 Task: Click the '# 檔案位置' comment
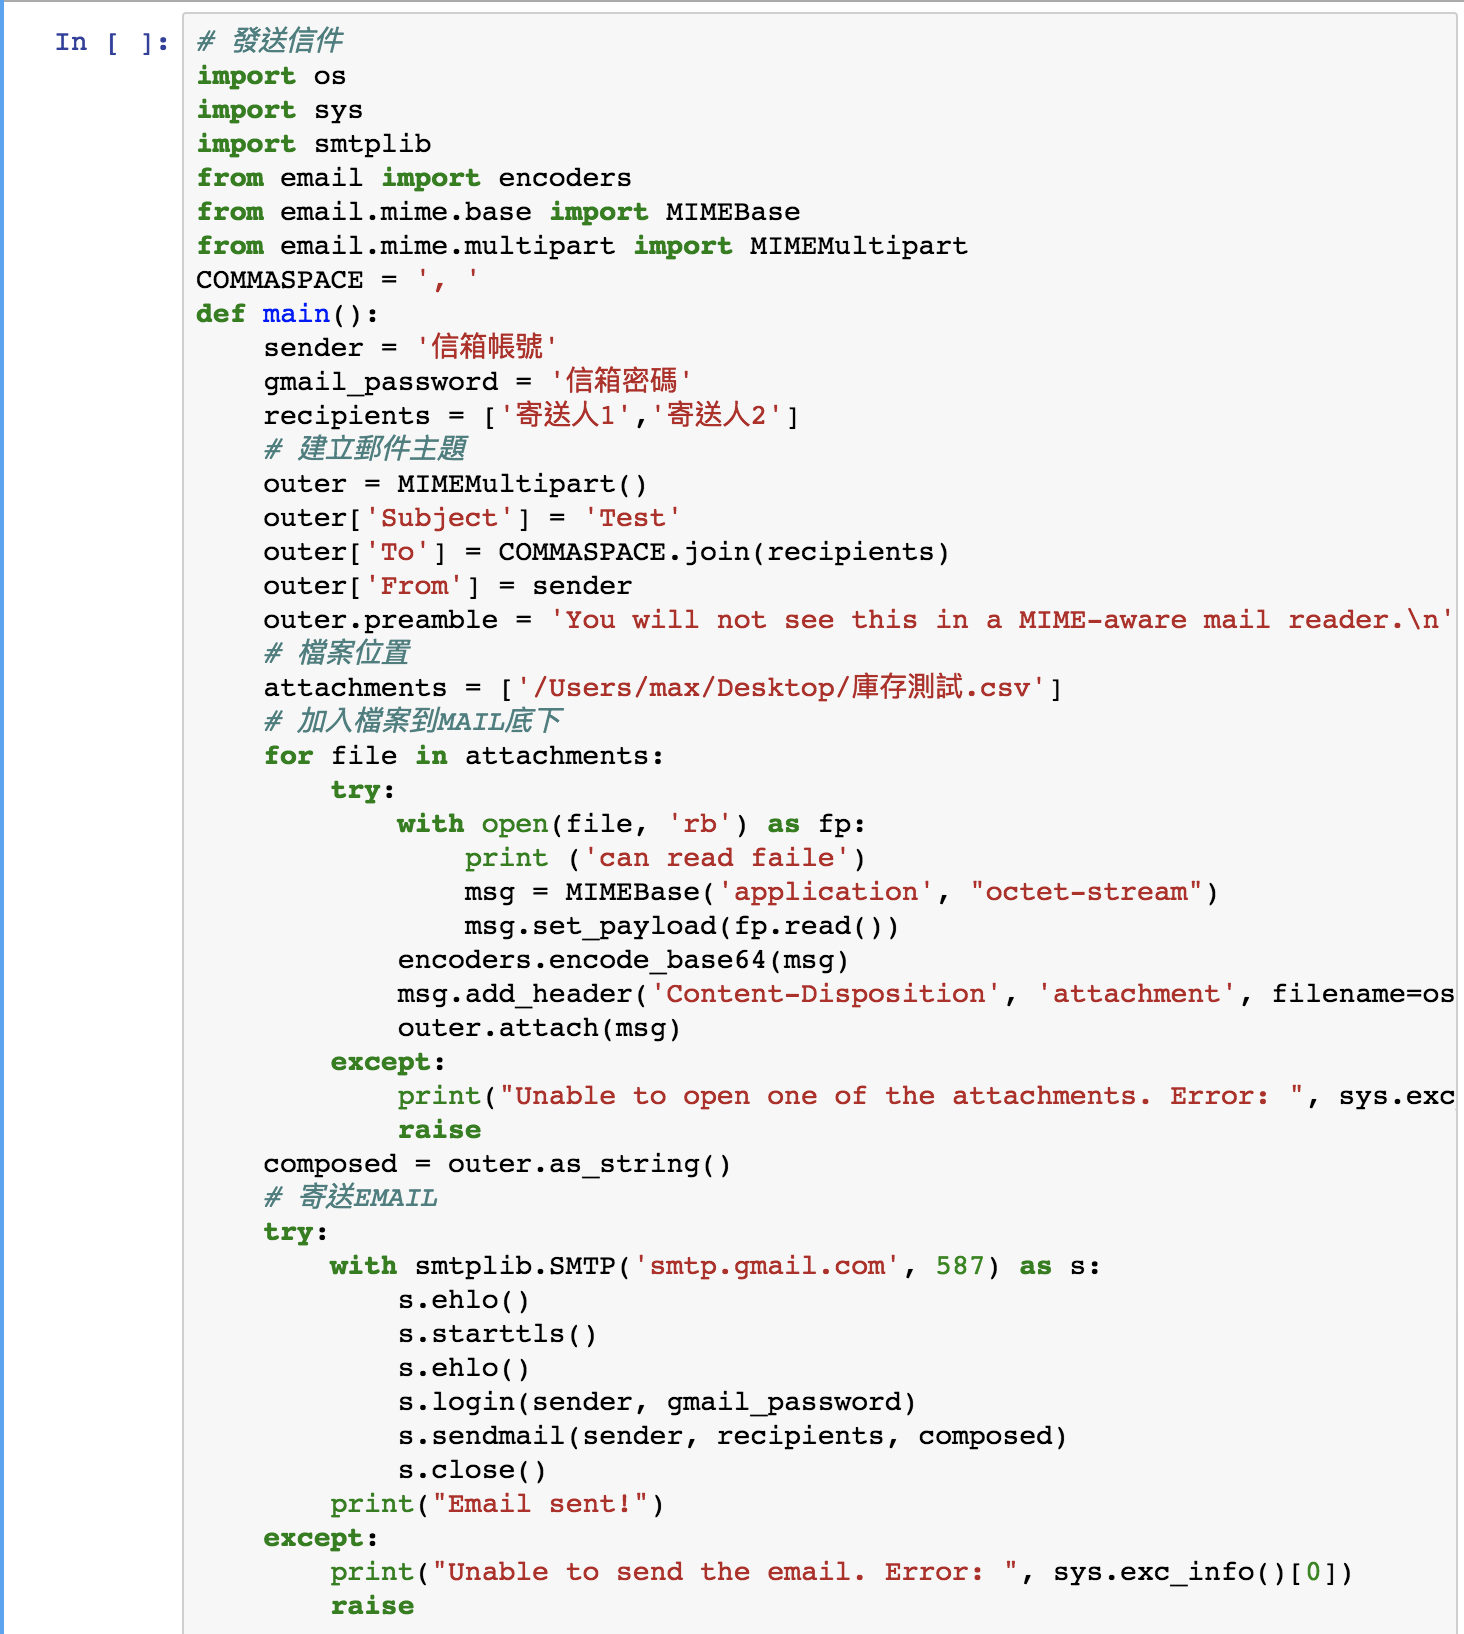[338, 653]
